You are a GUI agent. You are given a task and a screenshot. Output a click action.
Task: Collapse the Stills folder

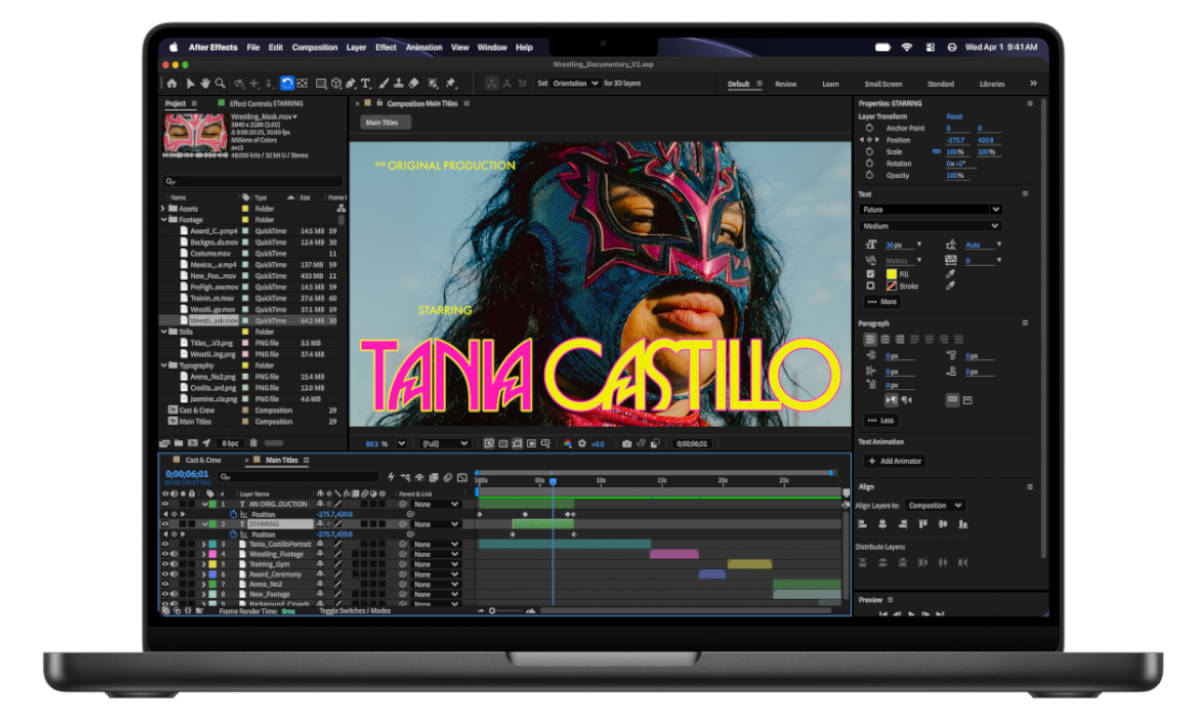click(x=164, y=332)
